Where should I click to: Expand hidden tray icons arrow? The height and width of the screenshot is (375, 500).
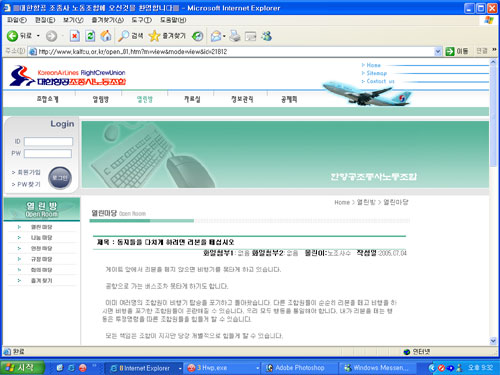432,368
